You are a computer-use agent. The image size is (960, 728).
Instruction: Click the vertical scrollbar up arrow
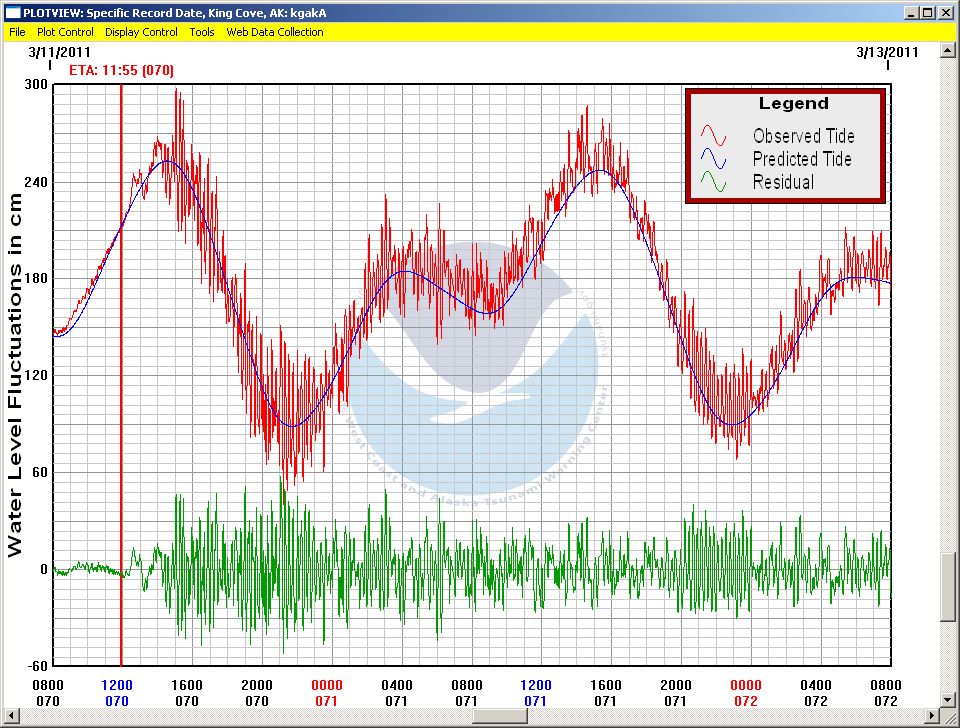(x=950, y=49)
